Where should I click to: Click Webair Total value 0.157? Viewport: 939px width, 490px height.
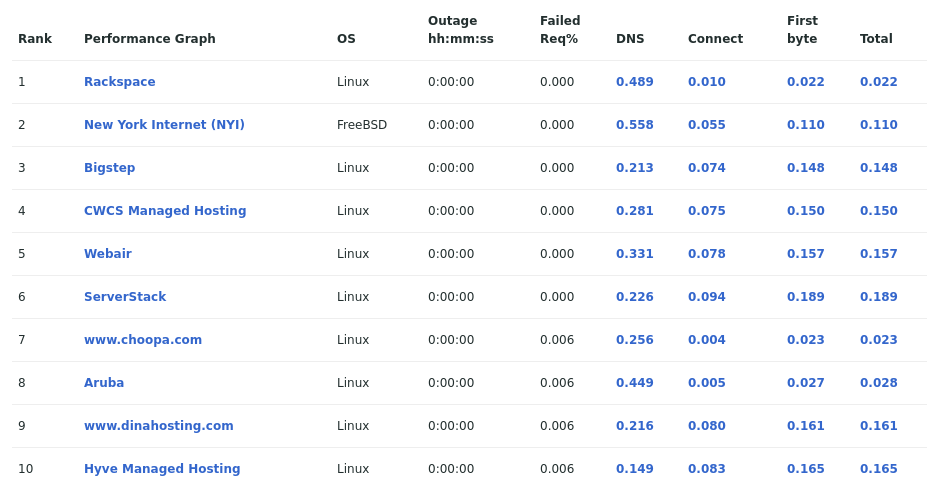click(x=879, y=253)
